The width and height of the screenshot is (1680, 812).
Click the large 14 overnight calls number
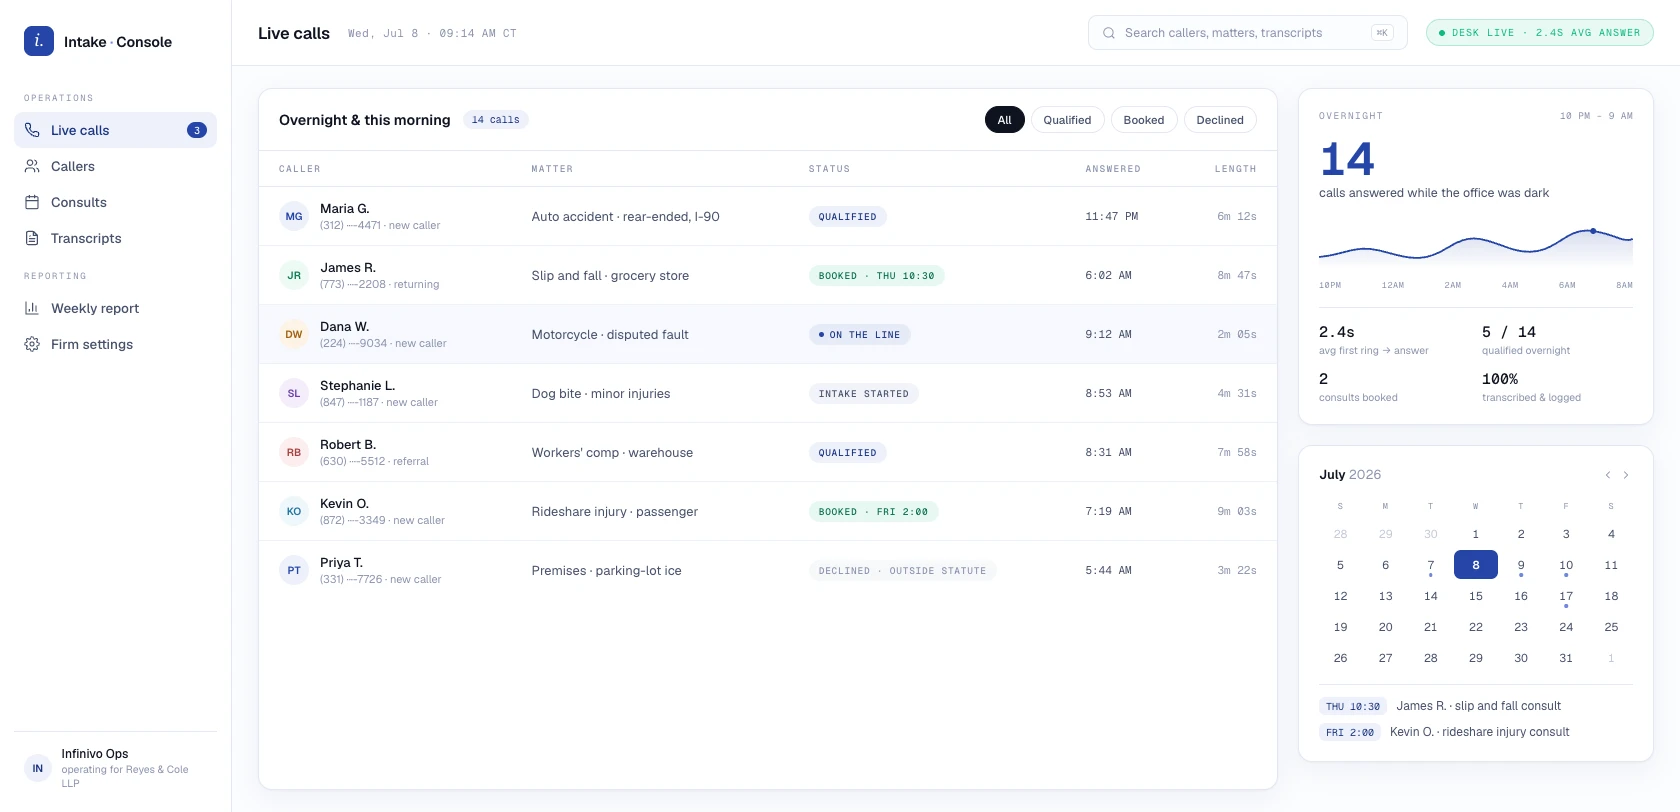pyautogui.click(x=1347, y=159)
